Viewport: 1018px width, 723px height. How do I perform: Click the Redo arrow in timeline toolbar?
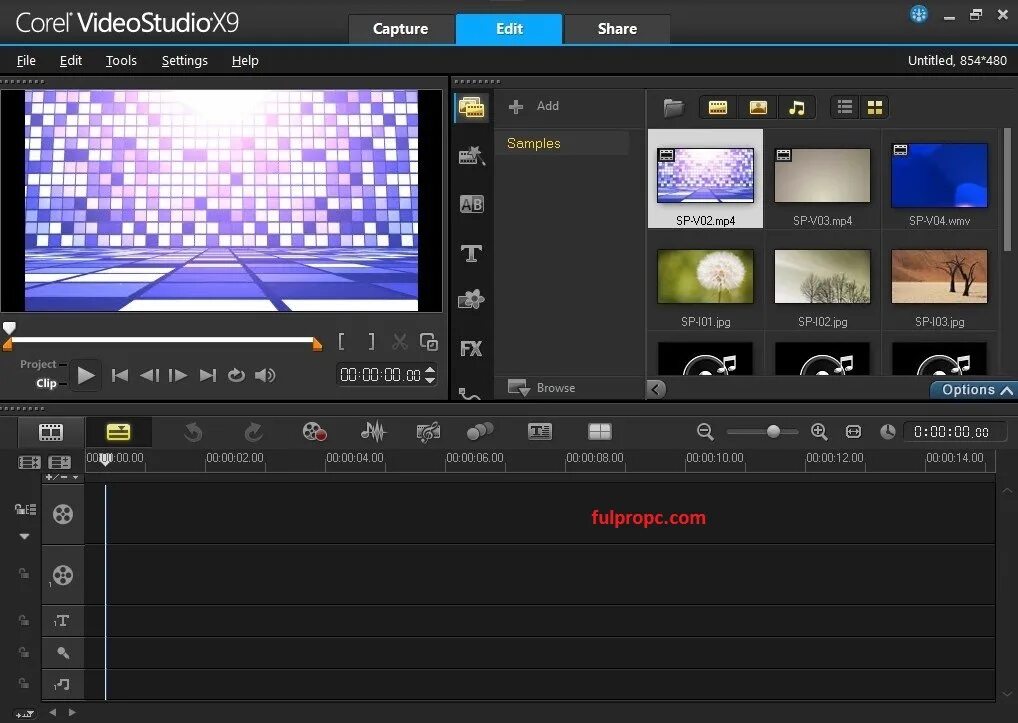tap(253, 432)
